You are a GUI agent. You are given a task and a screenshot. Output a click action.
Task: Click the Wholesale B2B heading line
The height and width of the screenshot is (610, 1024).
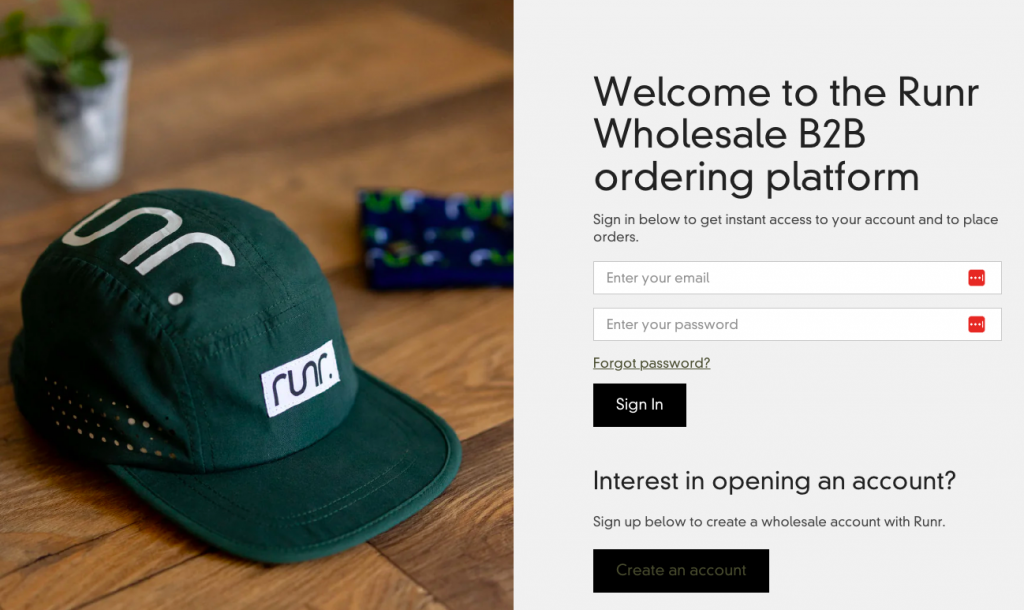(x=729, y=135)
